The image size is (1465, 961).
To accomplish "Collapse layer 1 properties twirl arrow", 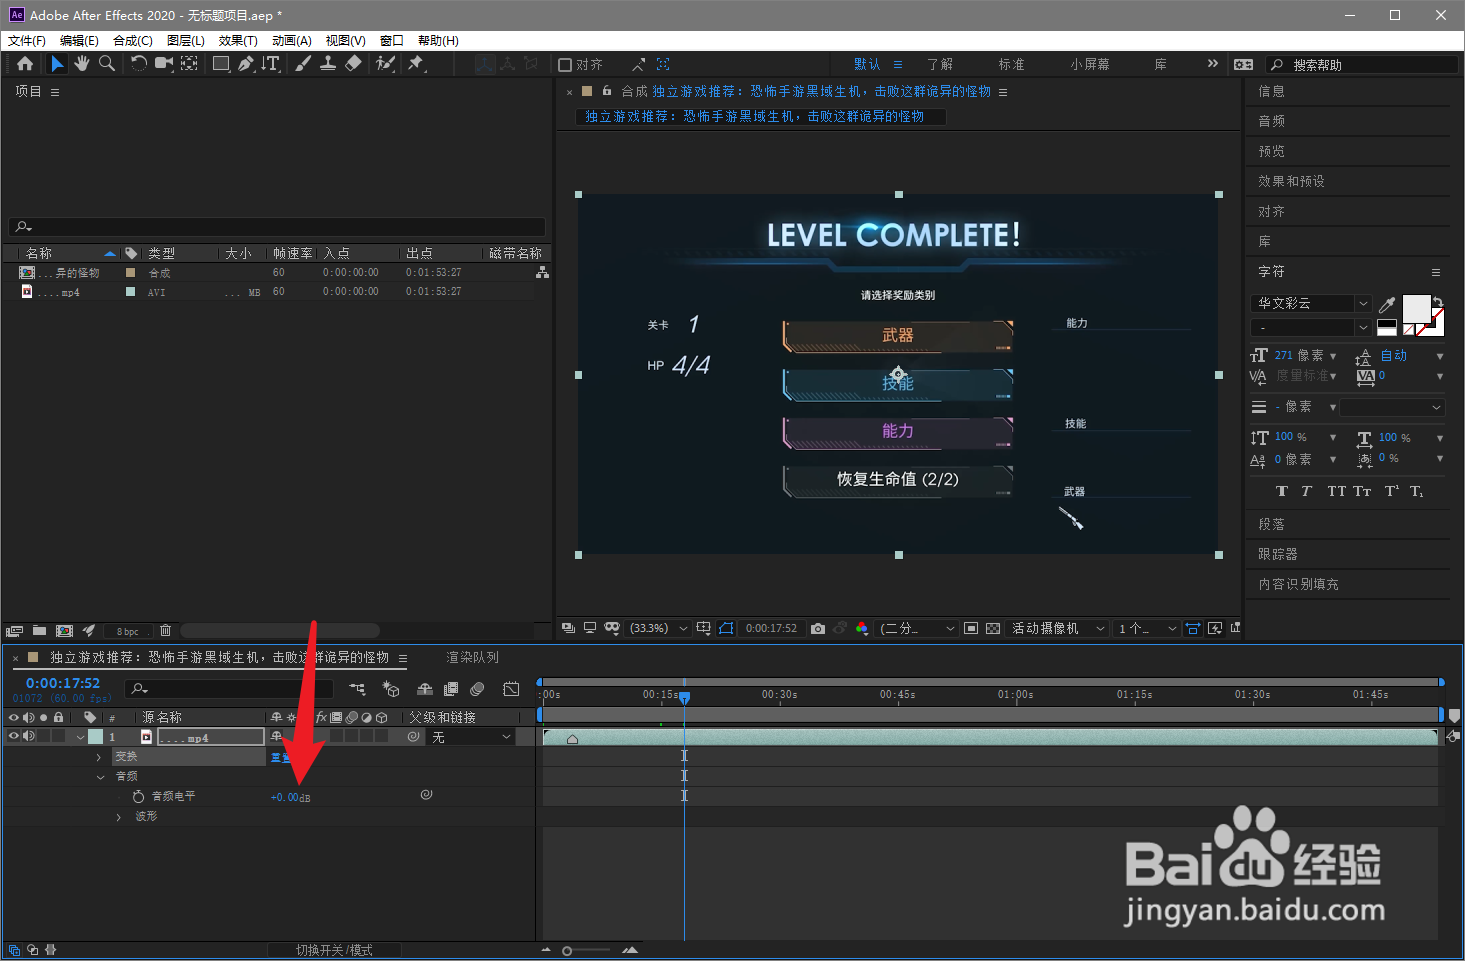I will click(80, 737).
